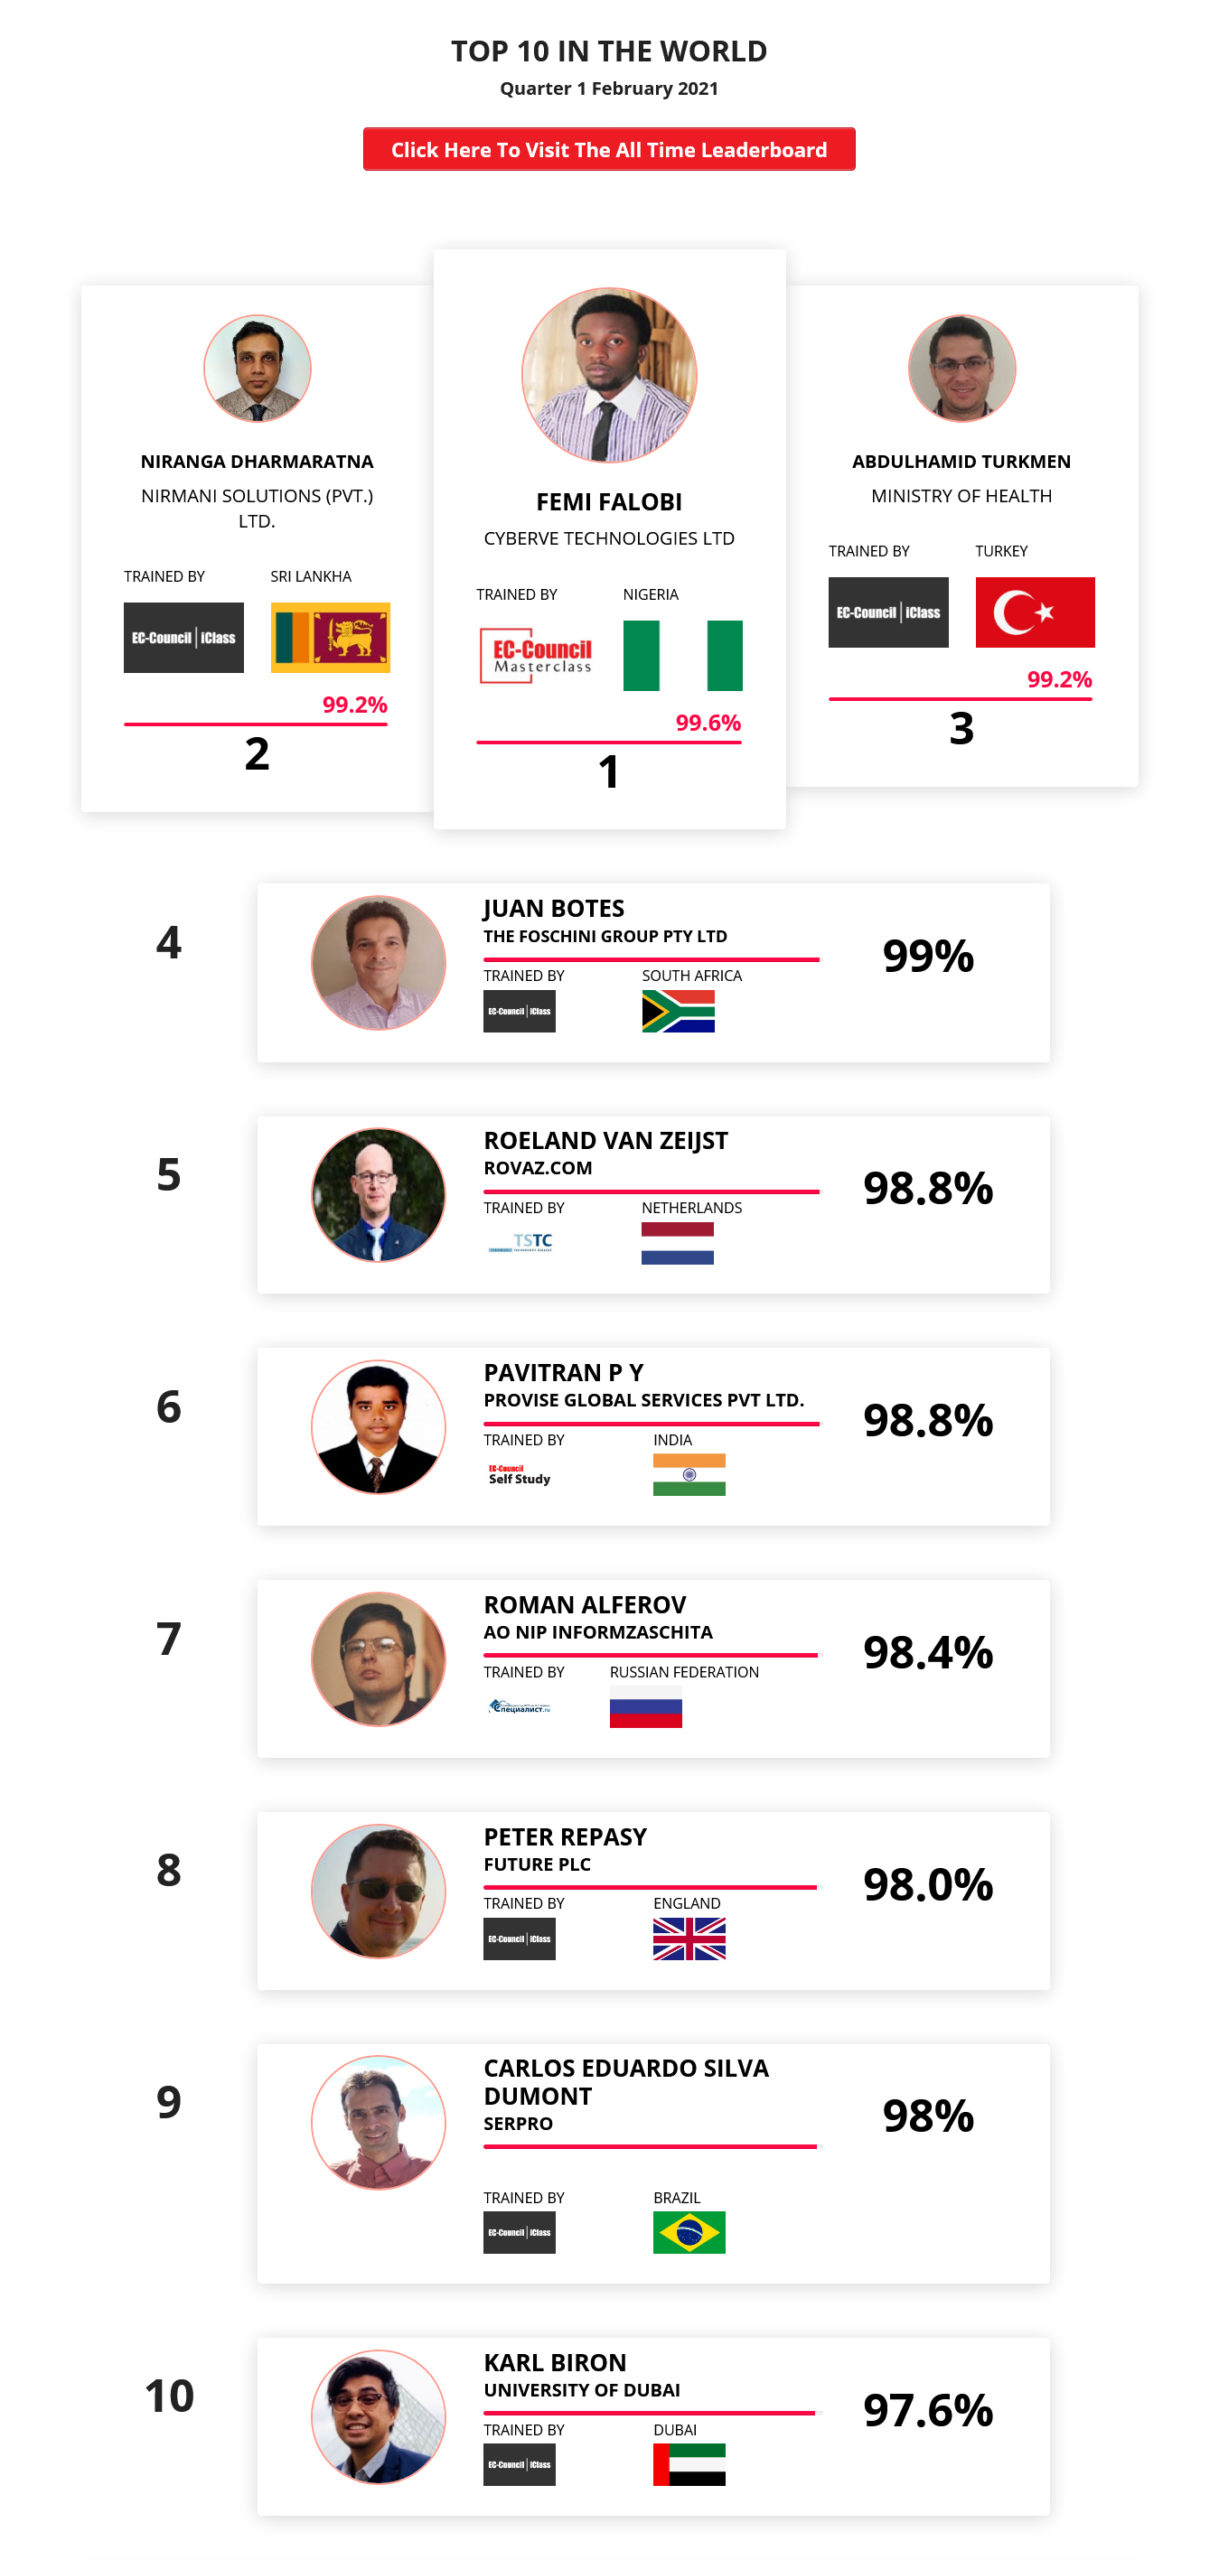Viewport: 1219px width, 2560px height.
Task: Open the All Time Leaderboard
Action: coord(609,150)
